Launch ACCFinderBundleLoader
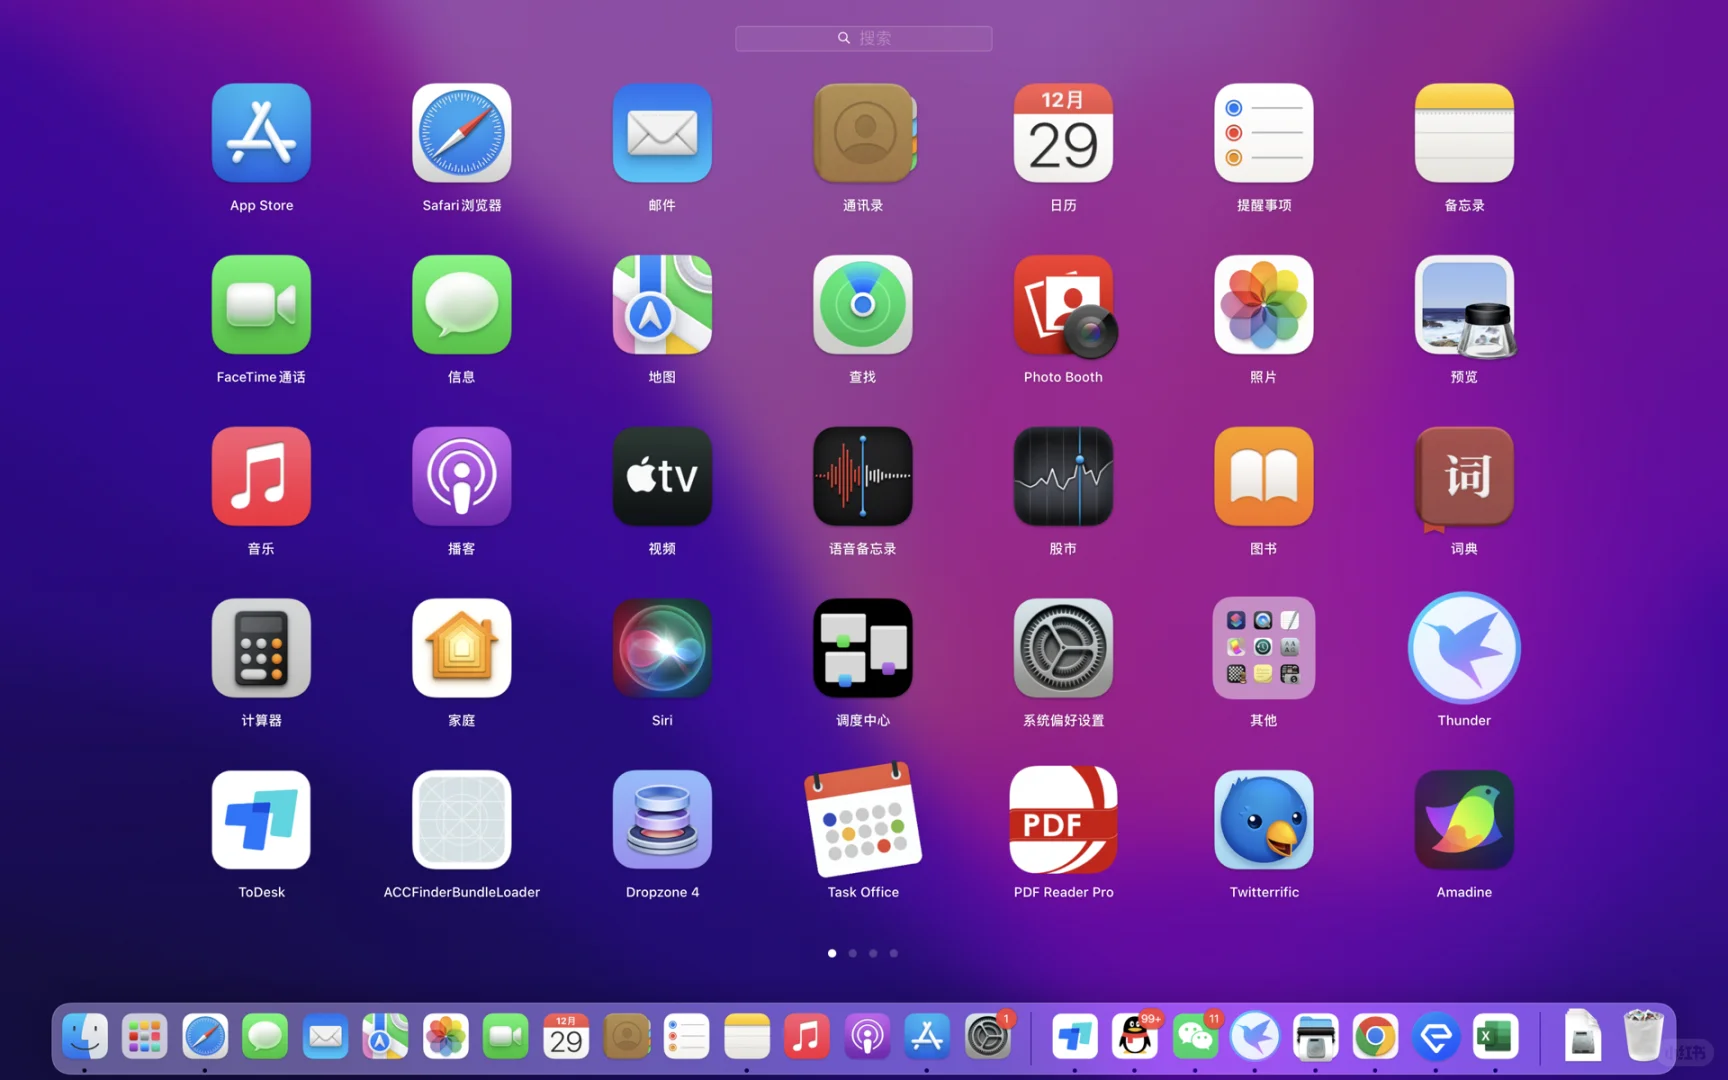The image size is (1728, 1080). click(461, 819)
